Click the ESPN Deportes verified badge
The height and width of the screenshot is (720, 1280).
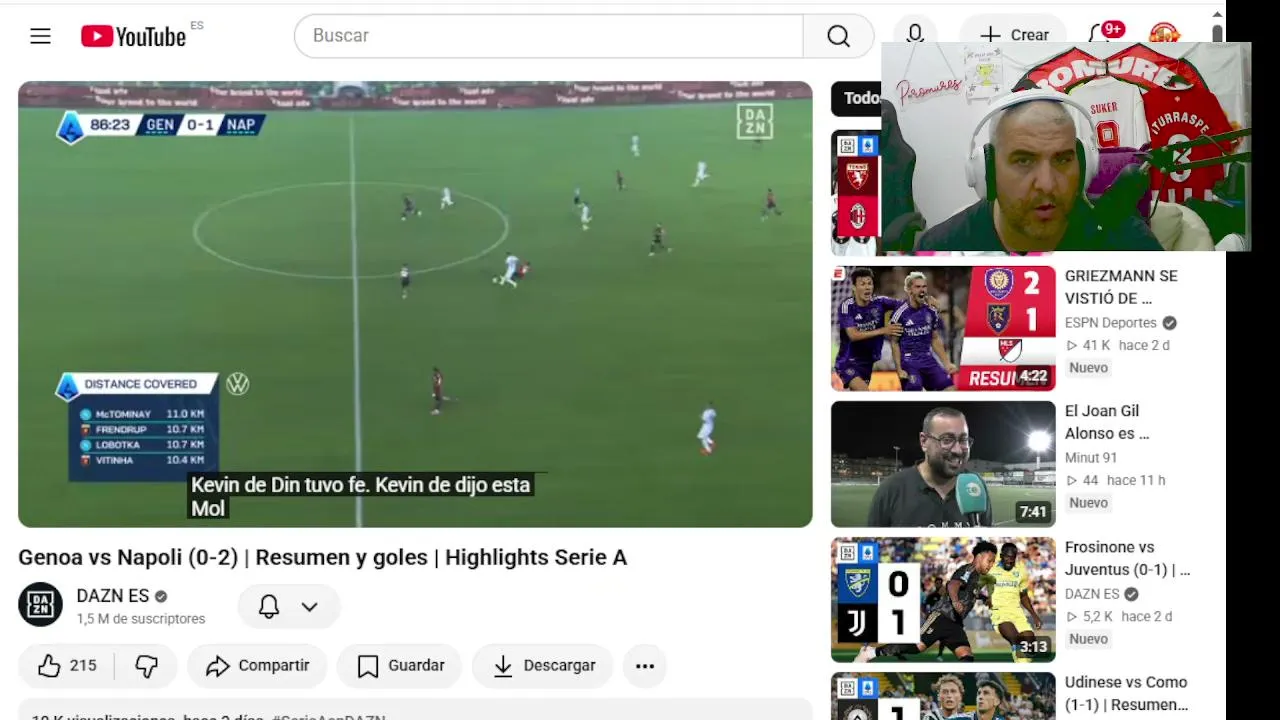pyautogui.click(x=1169, y=323)
